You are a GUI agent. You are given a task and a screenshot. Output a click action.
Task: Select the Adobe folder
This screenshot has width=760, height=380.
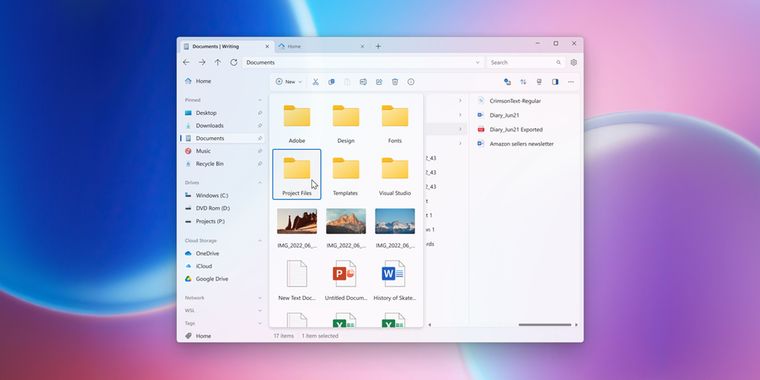click(x=297, y=123)
